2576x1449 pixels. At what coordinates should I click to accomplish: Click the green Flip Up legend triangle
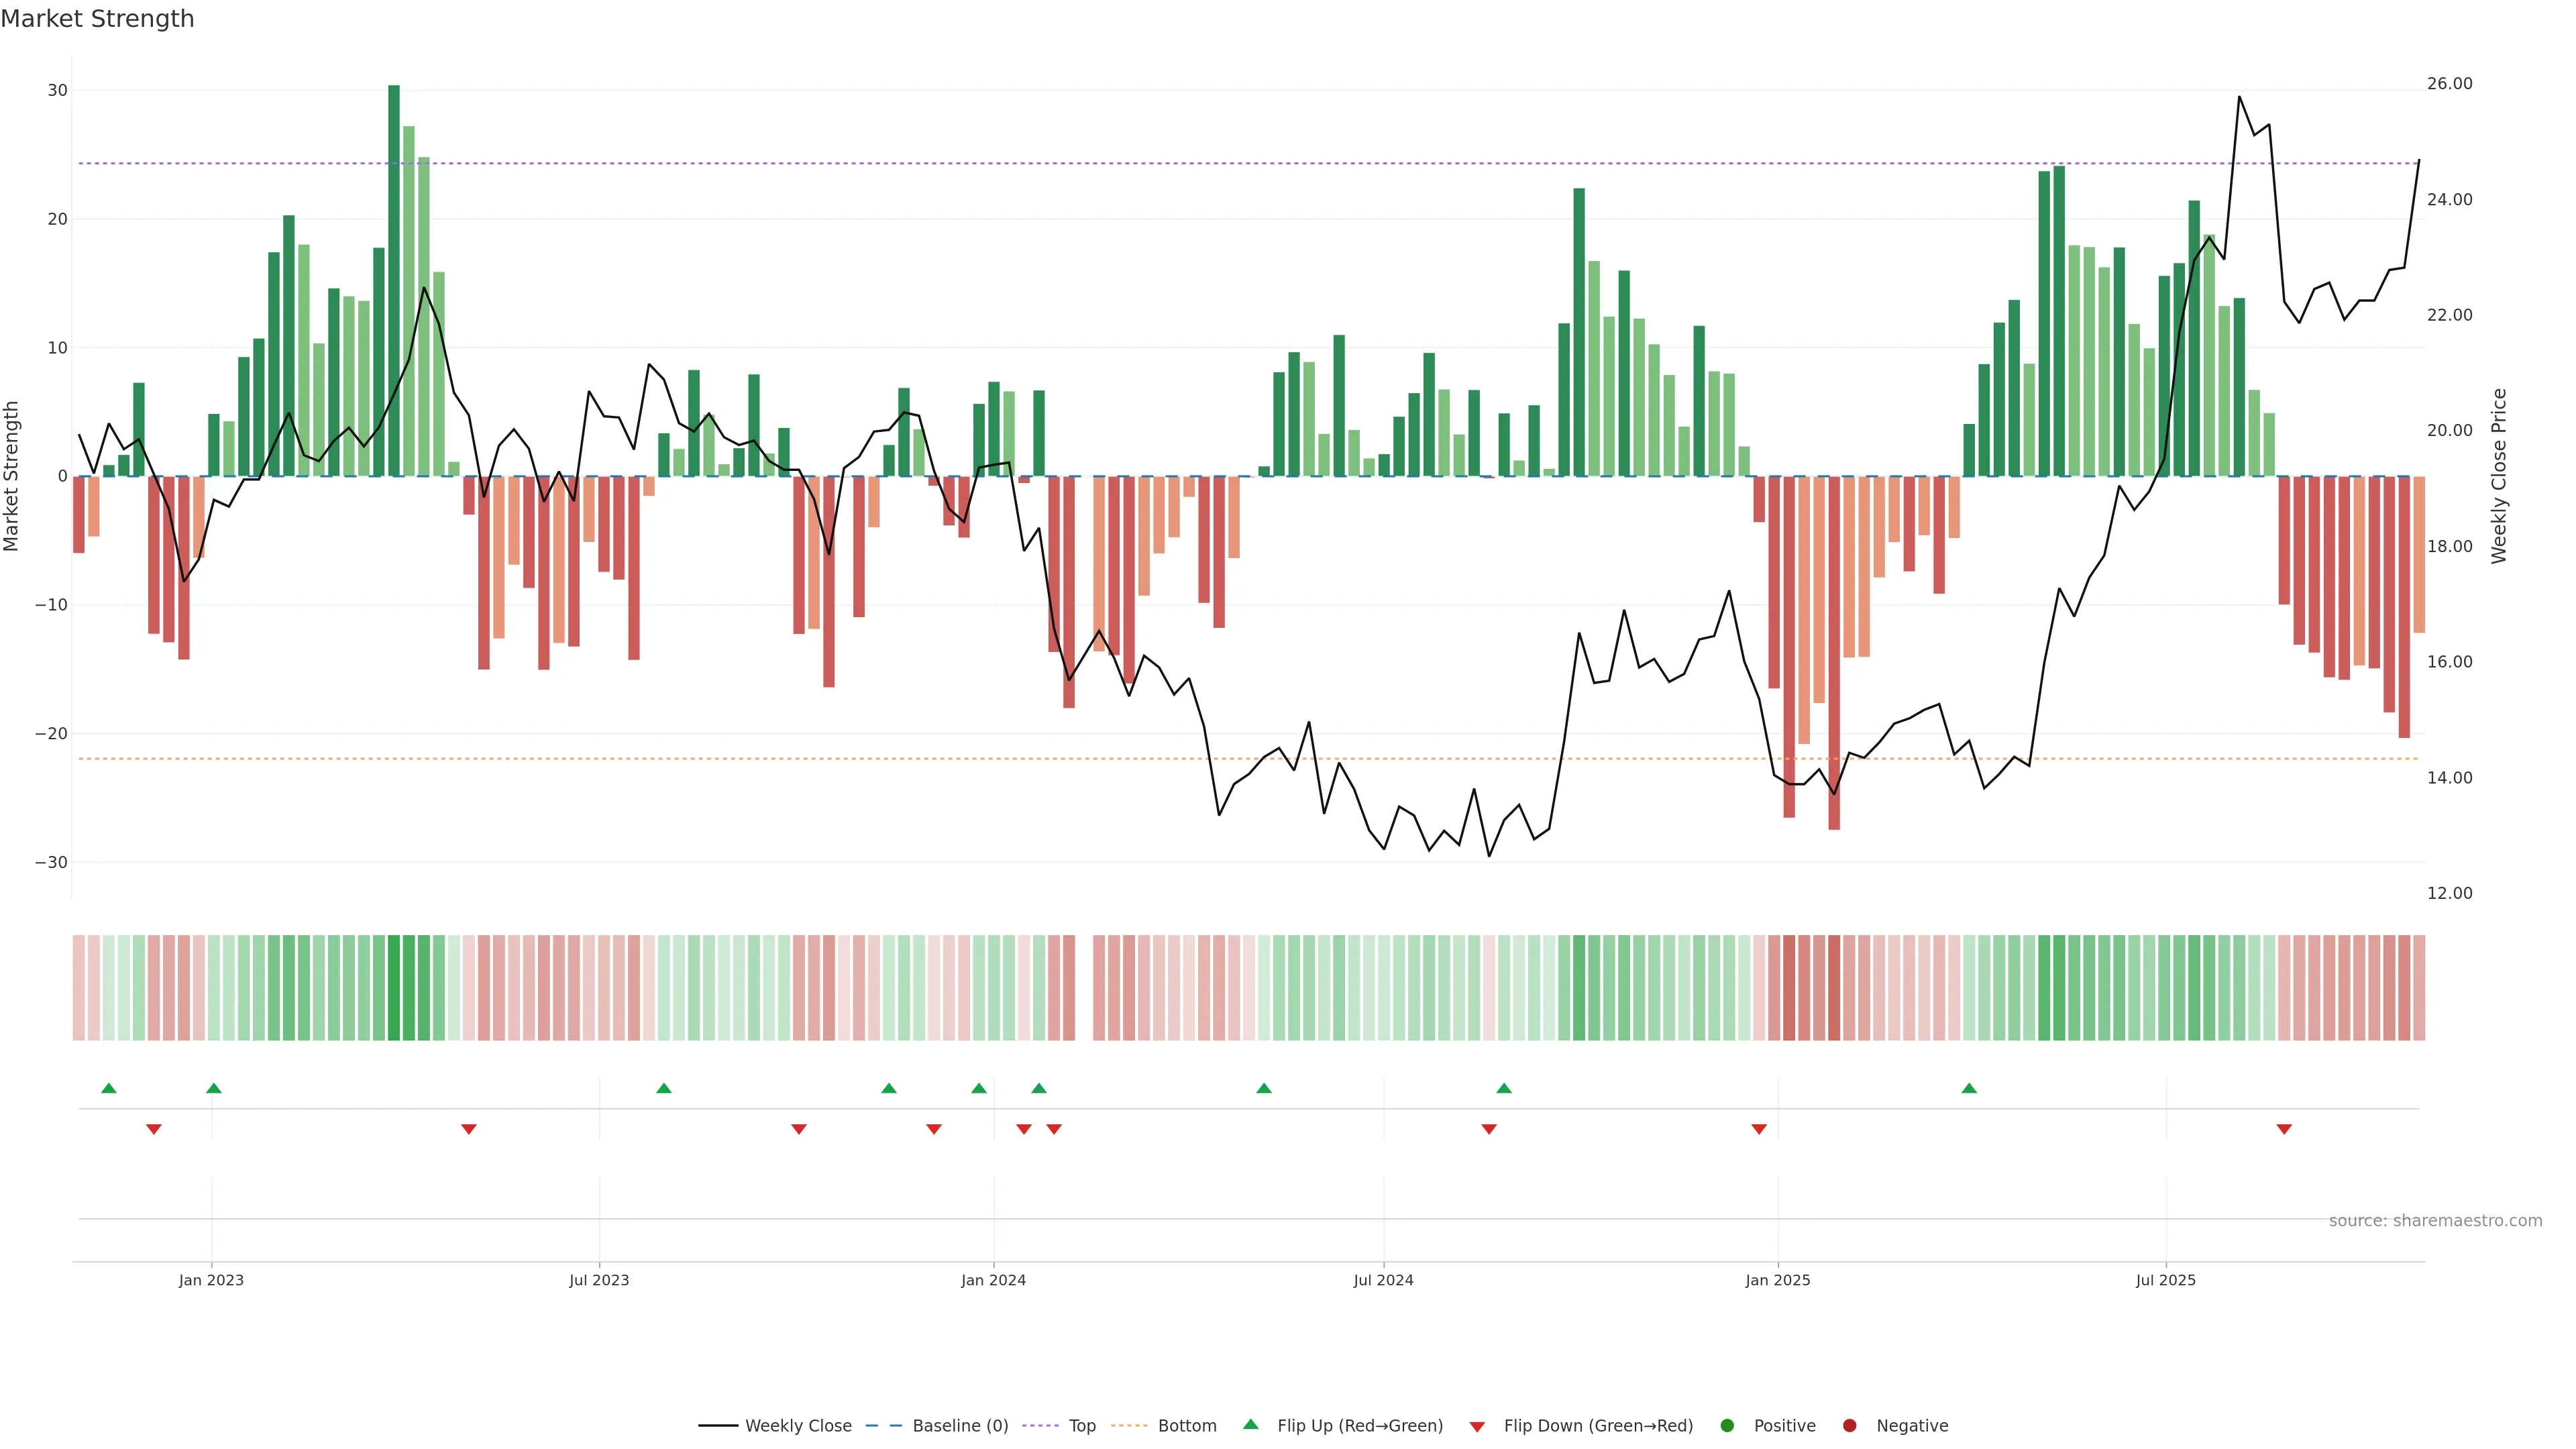pyautogui.click(x=1250, y=1424)
